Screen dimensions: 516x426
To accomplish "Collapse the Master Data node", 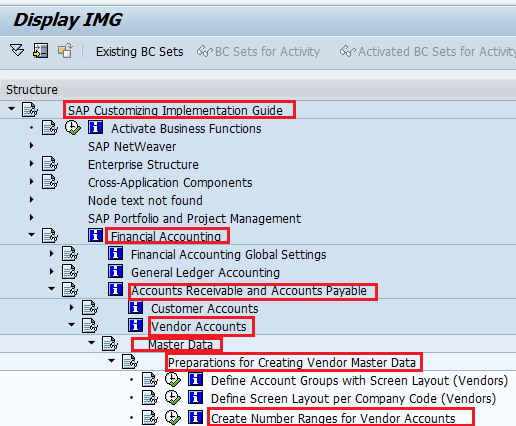I will 92,343.
